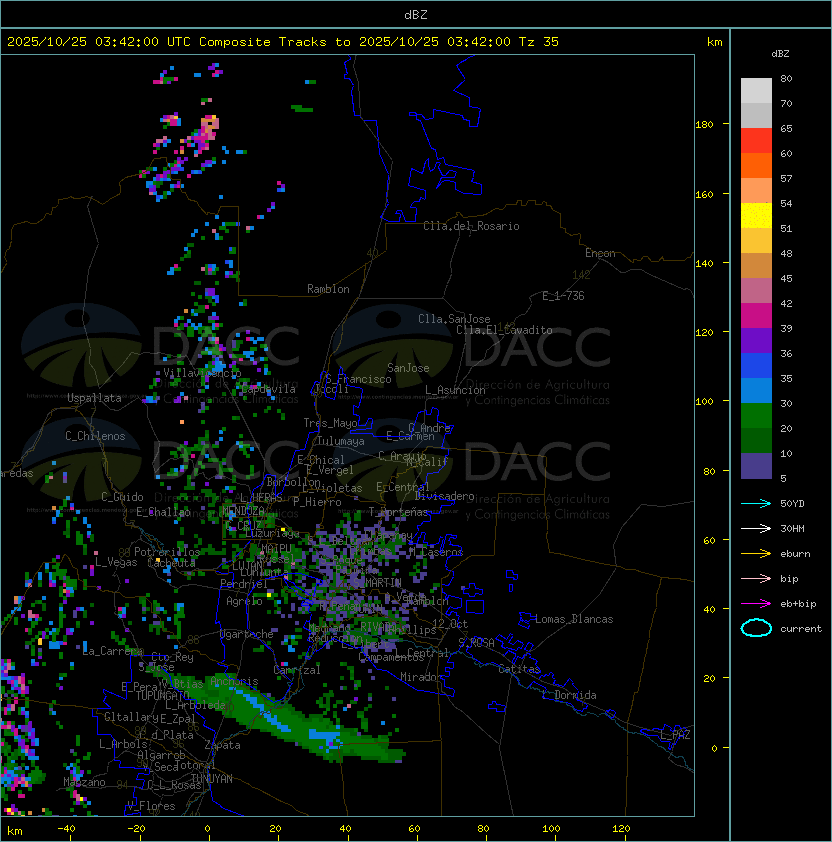Click the C_Chilenos map label

95,436
